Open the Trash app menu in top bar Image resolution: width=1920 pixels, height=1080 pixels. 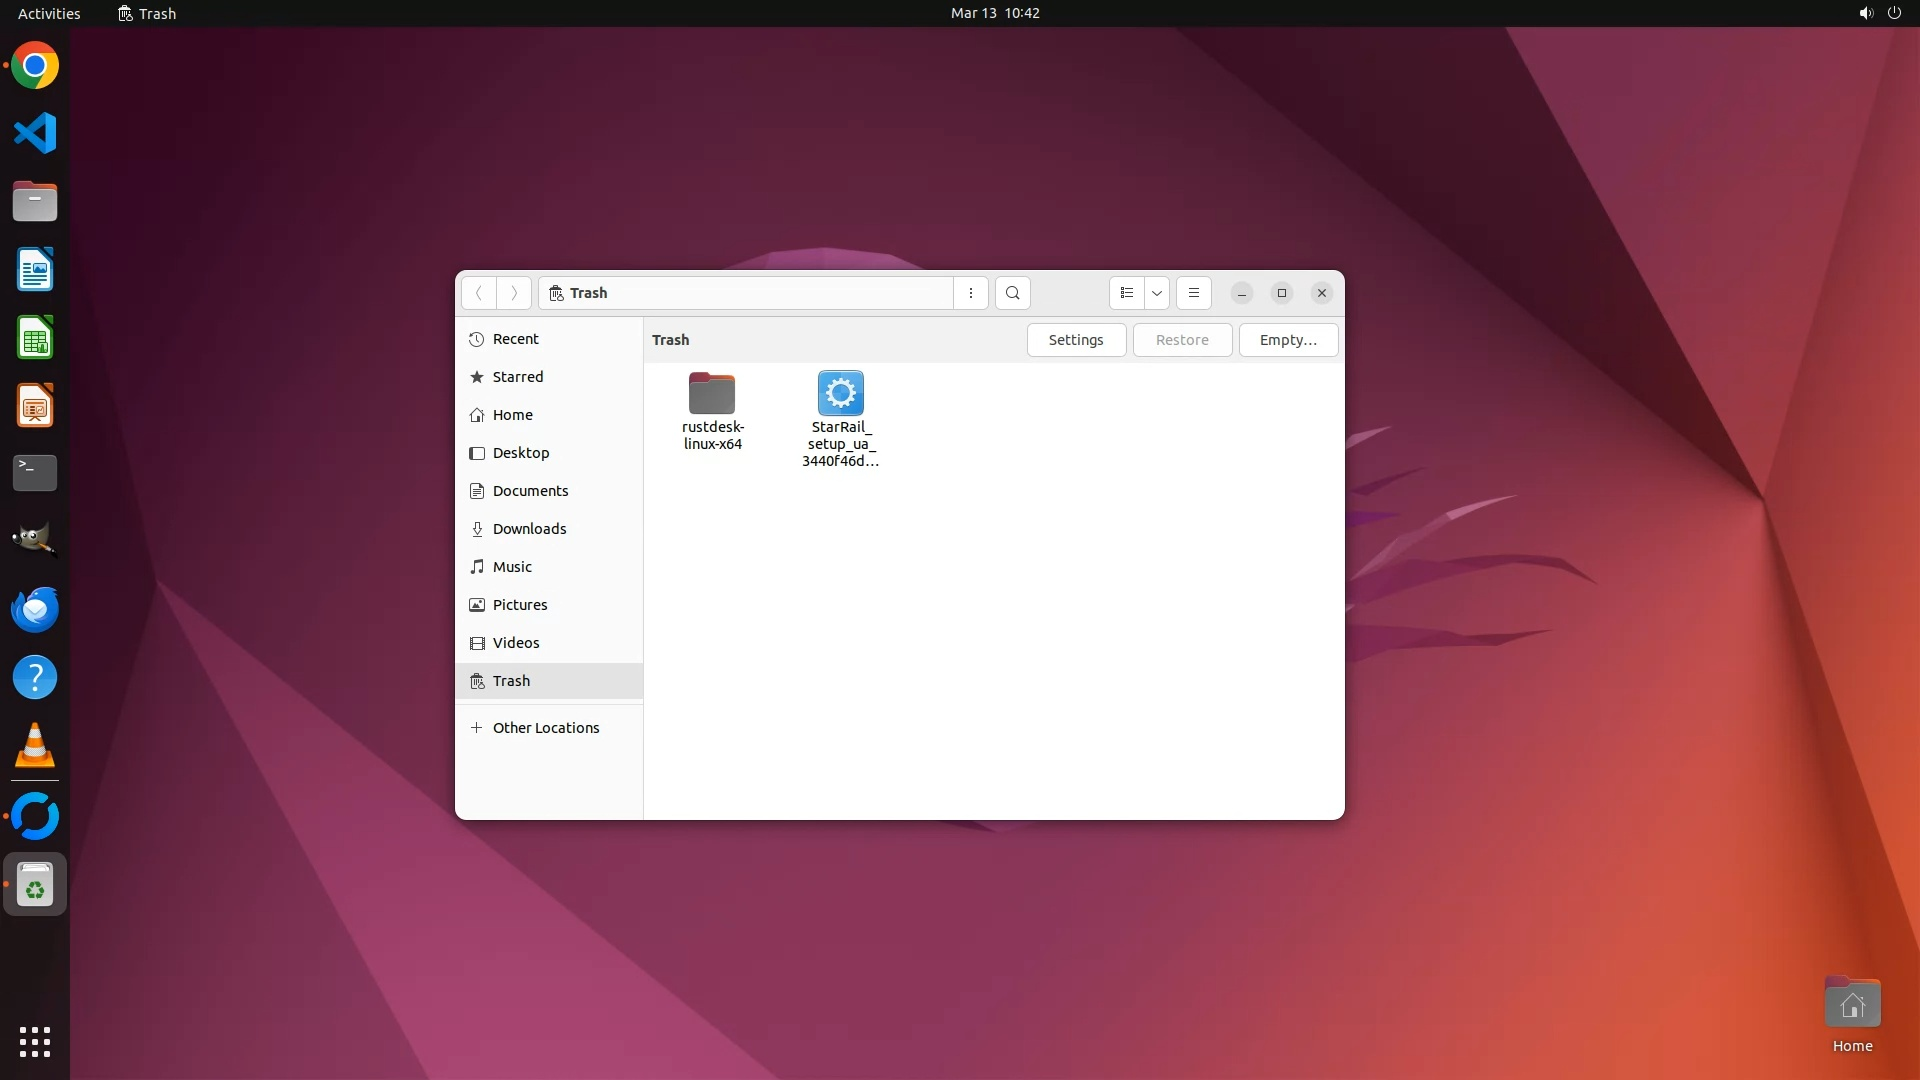click(x=147, y=13)
